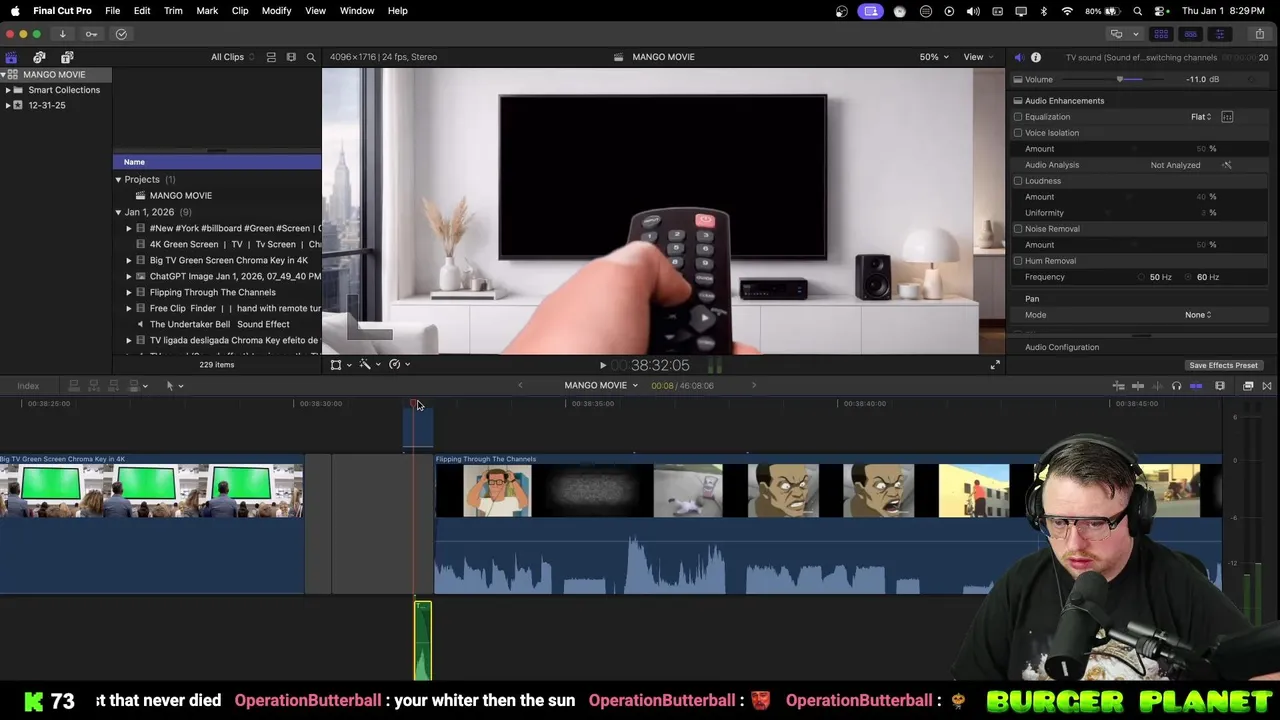
Task: Click the Volume slider handle
Action: pos(1122,79)
